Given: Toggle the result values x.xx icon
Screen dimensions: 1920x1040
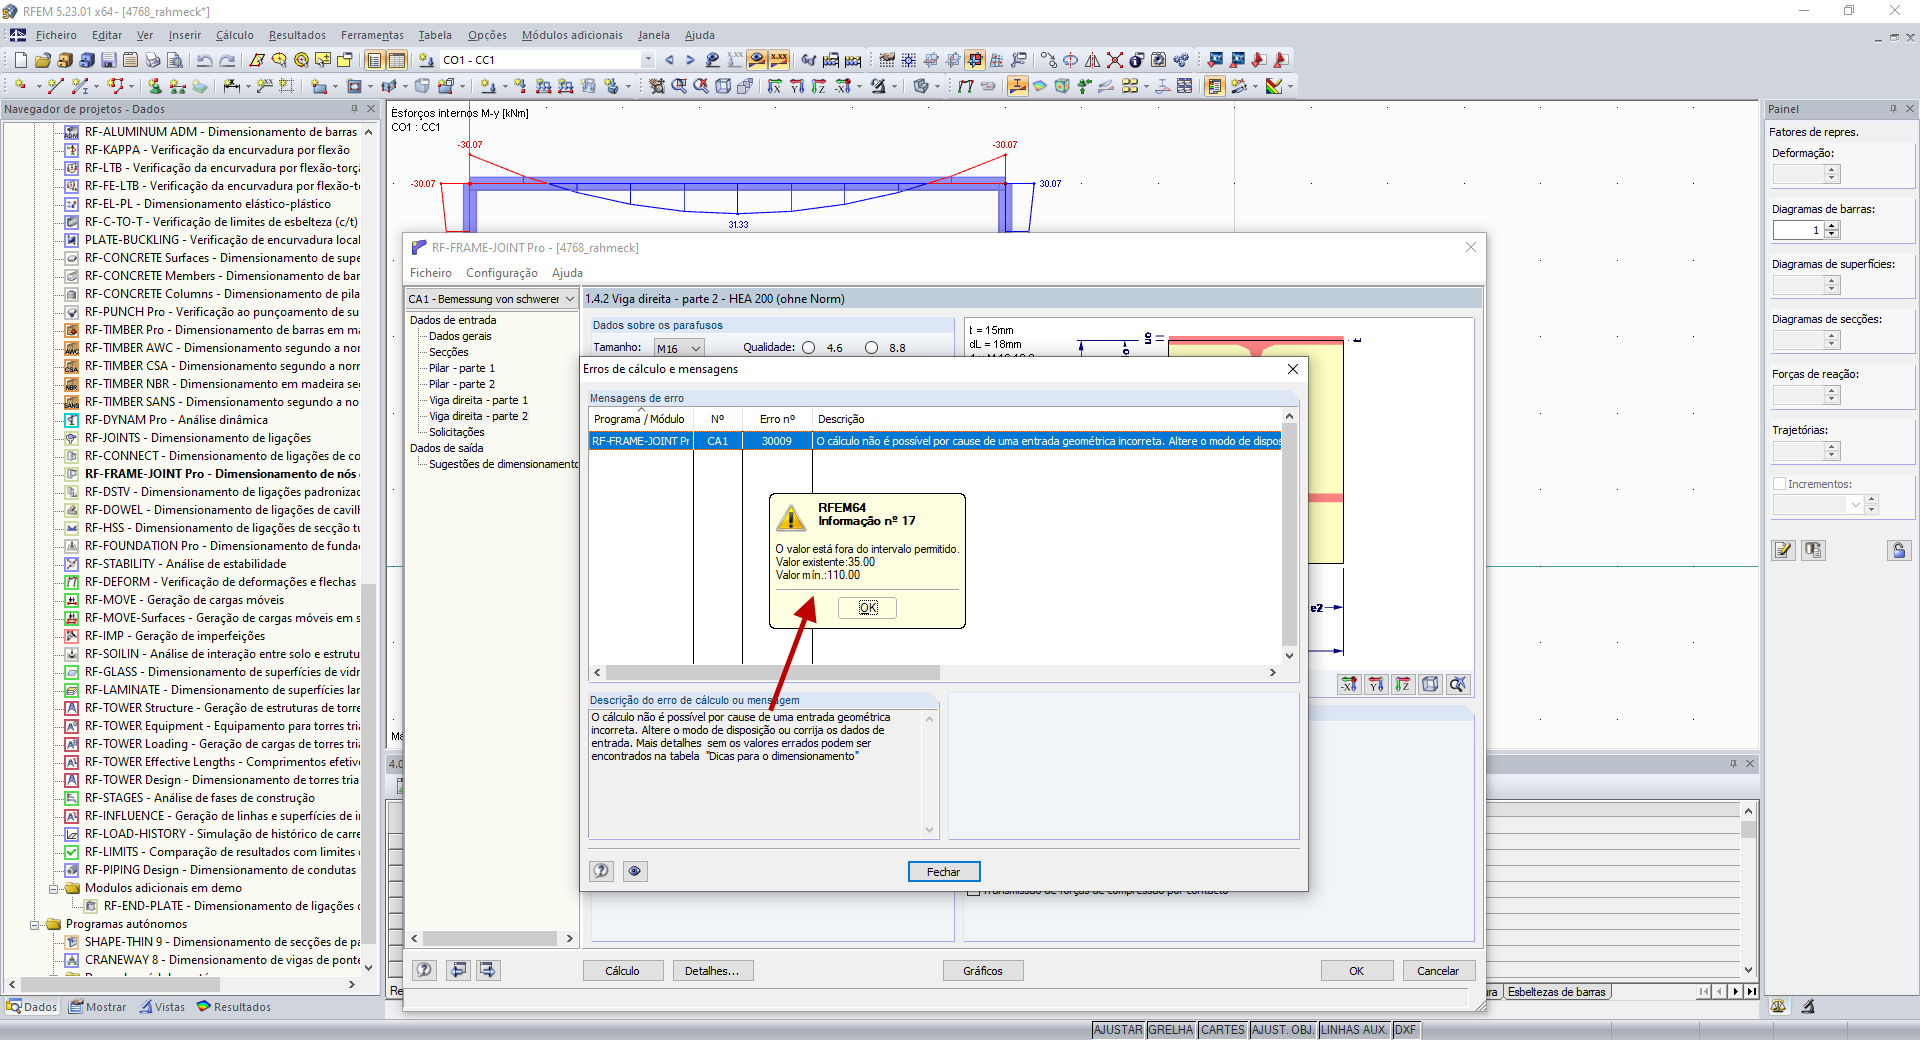Looking at the screenshot, I should 779,60.
